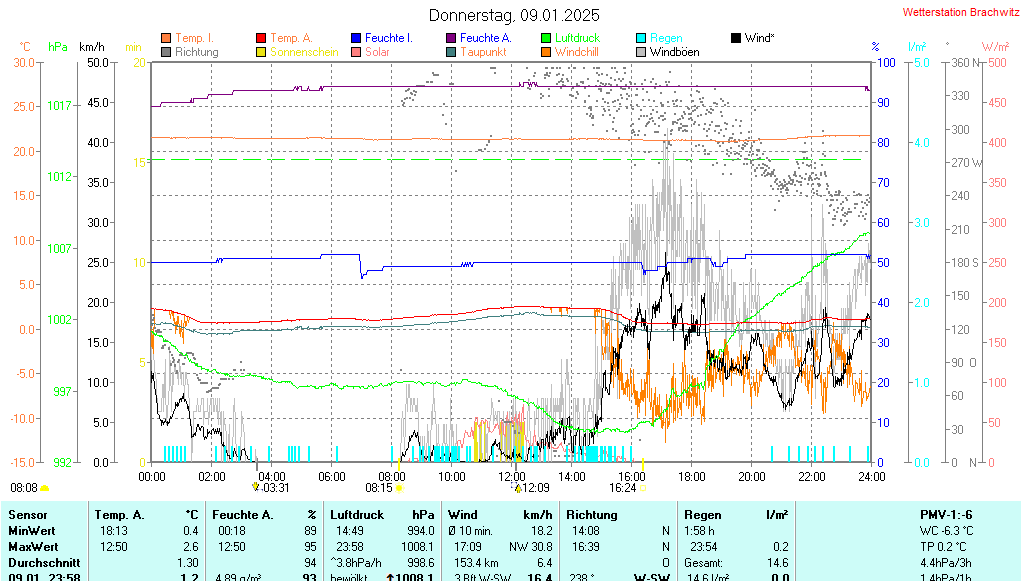1021x581 pixels.
Task: Click the Donnerstag, 09.01.2025 chart title
Action: click(514, 15)
